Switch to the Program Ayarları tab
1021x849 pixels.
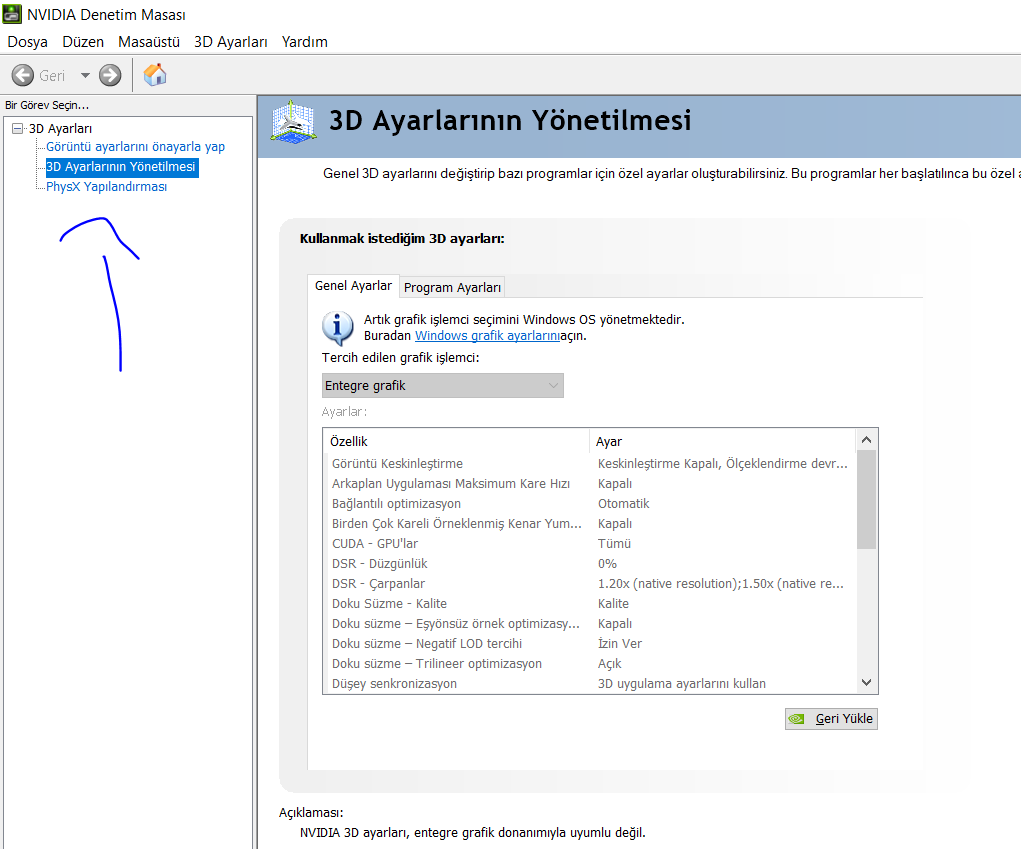pyautogui.click(x=453, y=287)
